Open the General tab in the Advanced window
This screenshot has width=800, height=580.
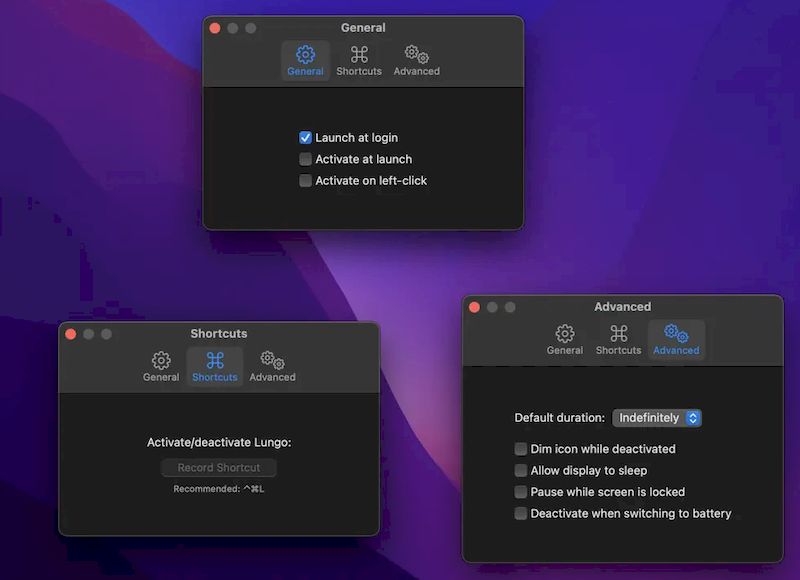pos(564,340)
